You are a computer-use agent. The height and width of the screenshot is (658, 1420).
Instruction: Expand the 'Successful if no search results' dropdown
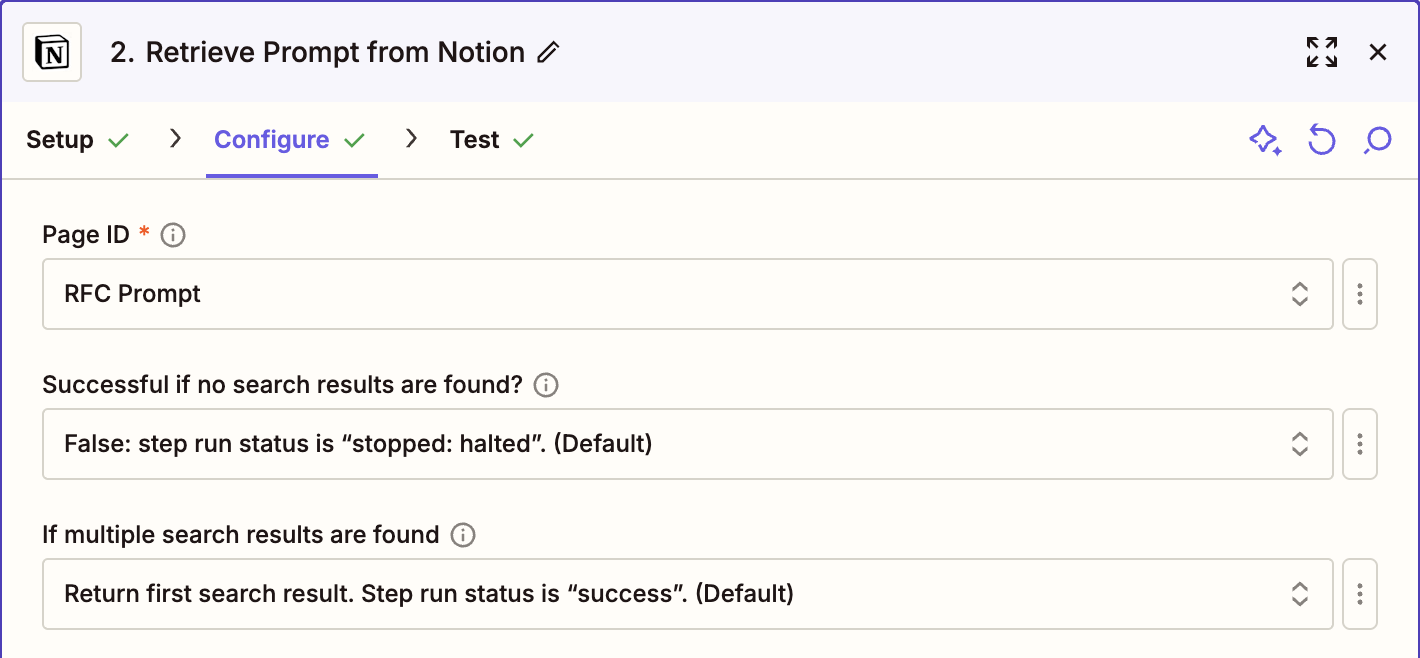pos(687,444)
